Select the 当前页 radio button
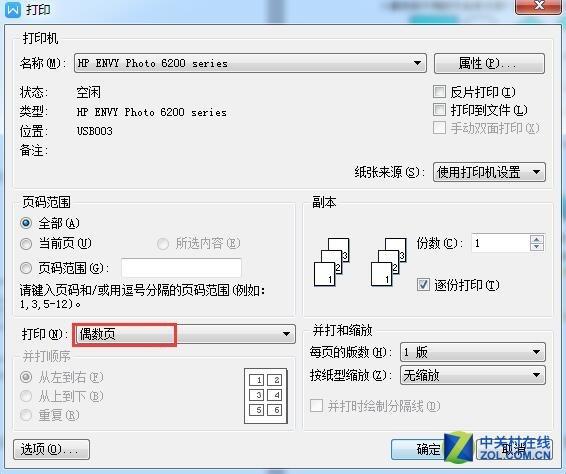Image resolution: width=566 pixels, height=474 pixels. click(26, 244)
